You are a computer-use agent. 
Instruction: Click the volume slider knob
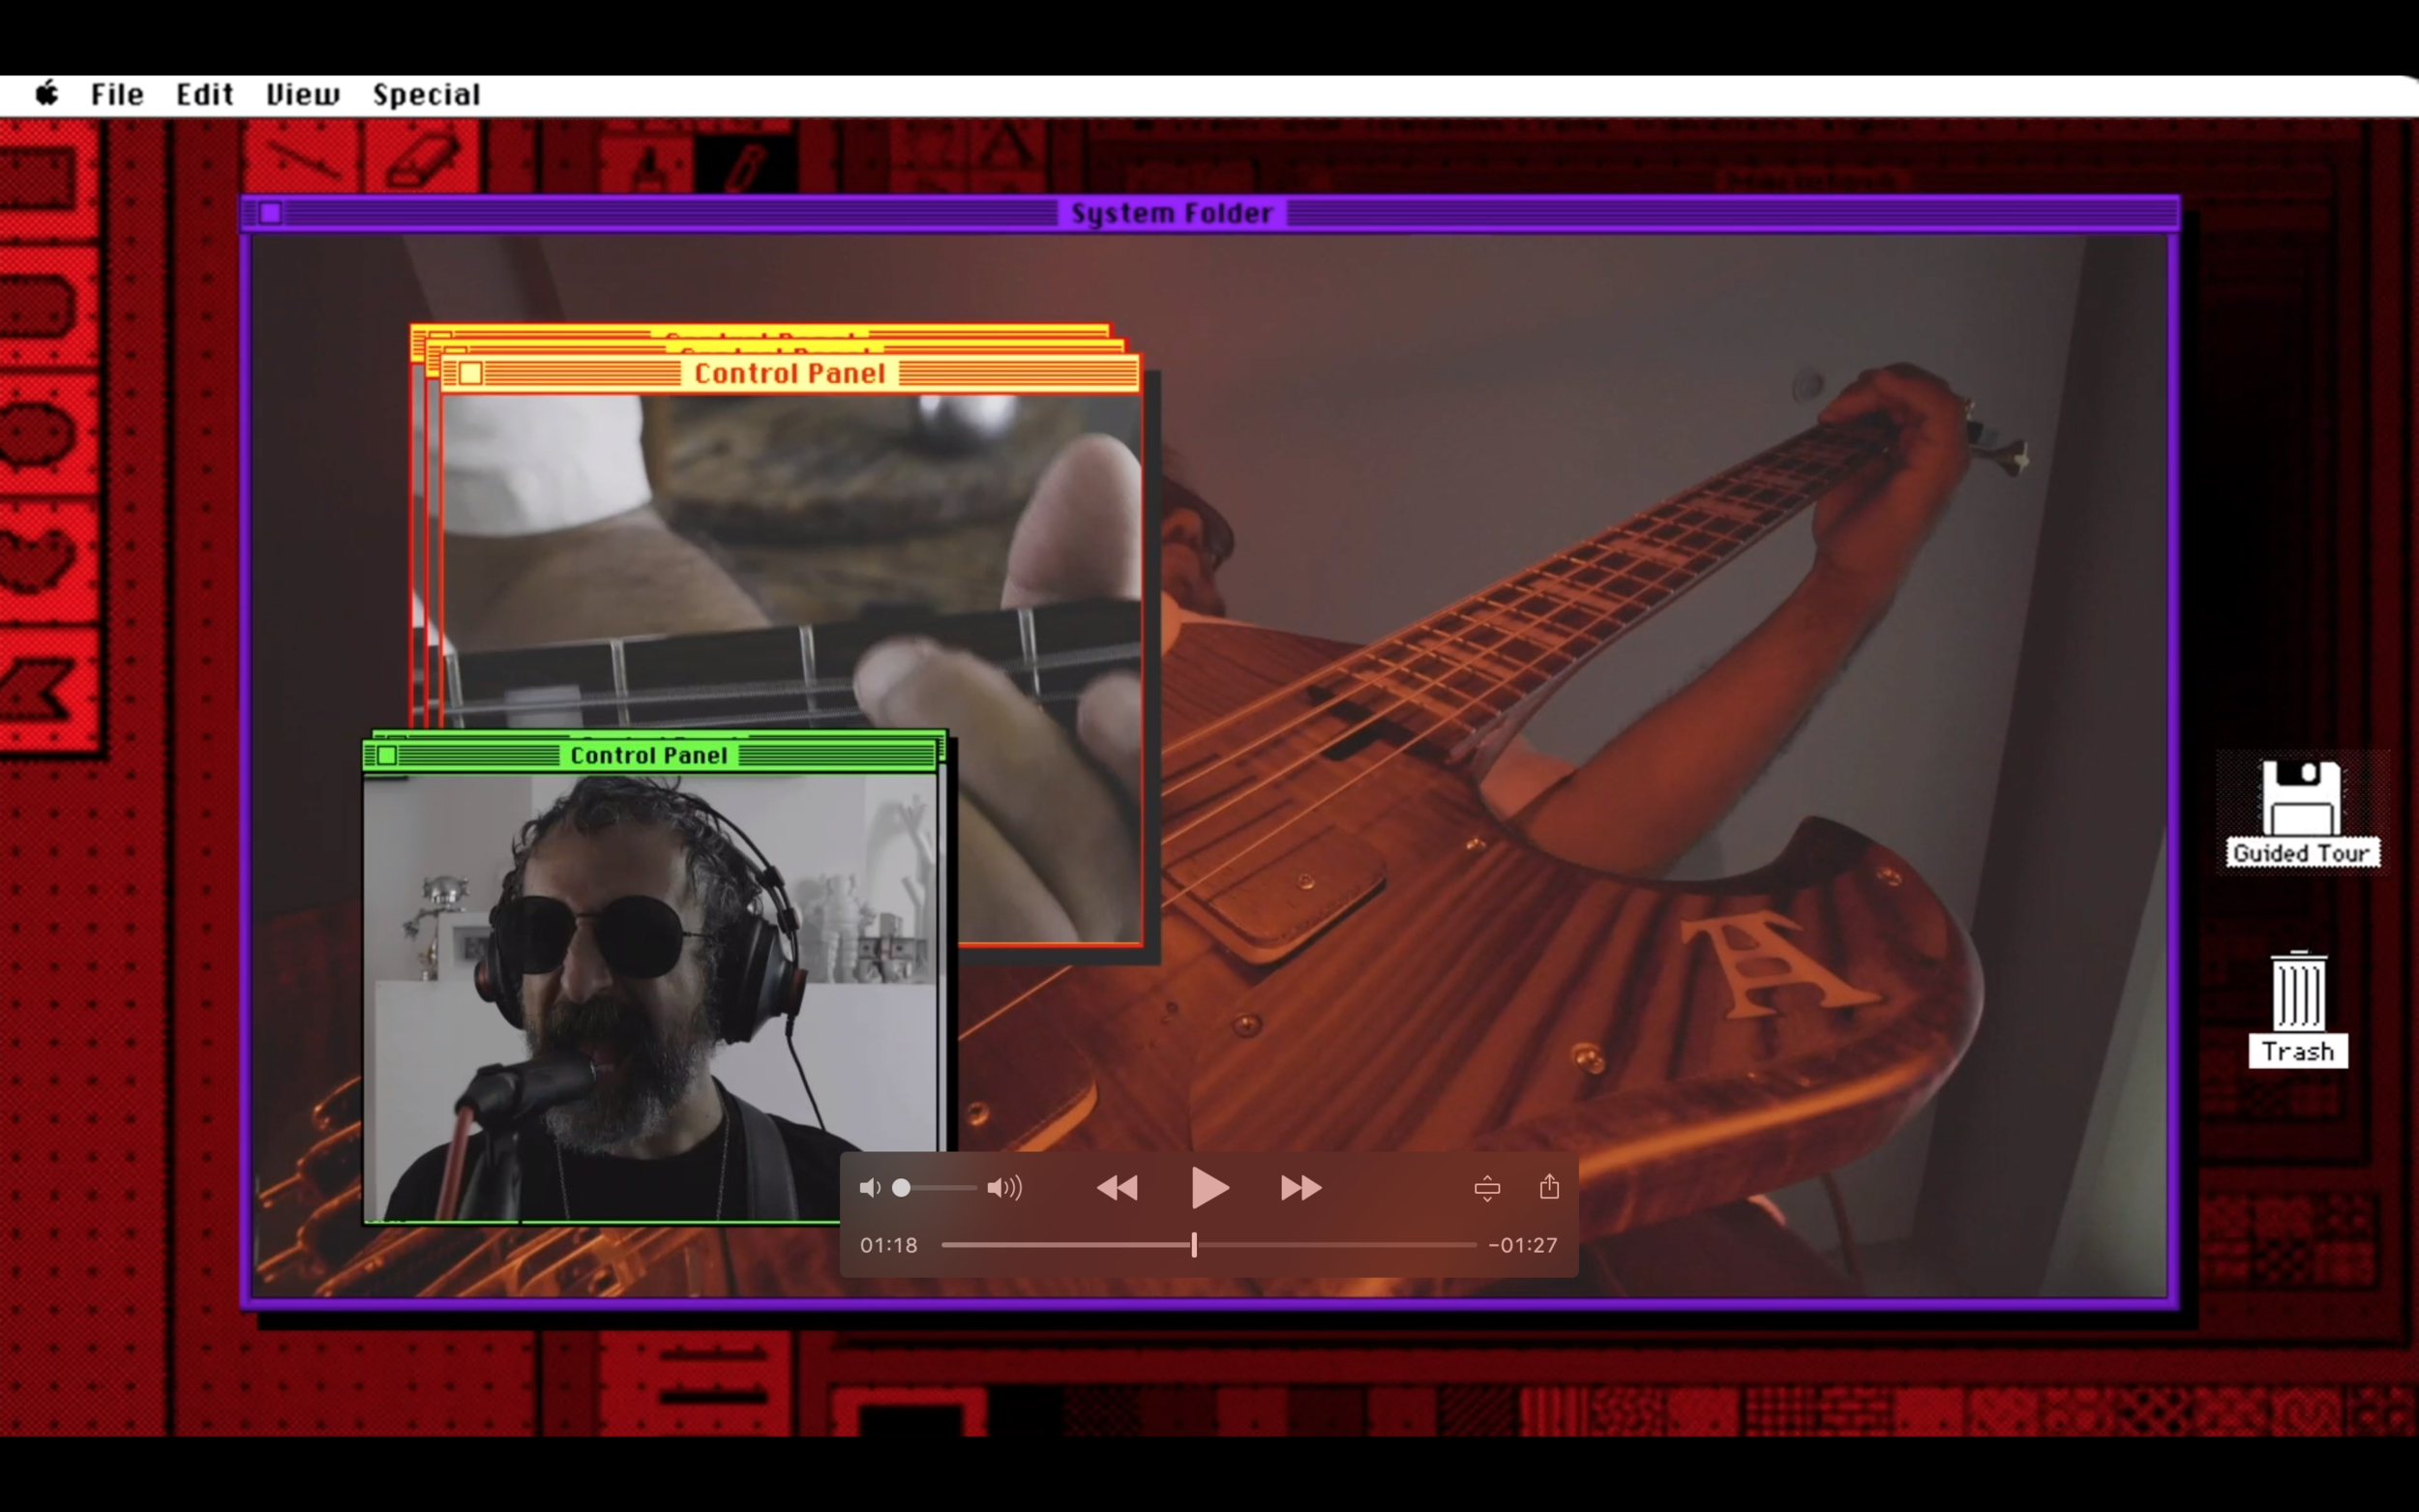tap(901, 1188)
